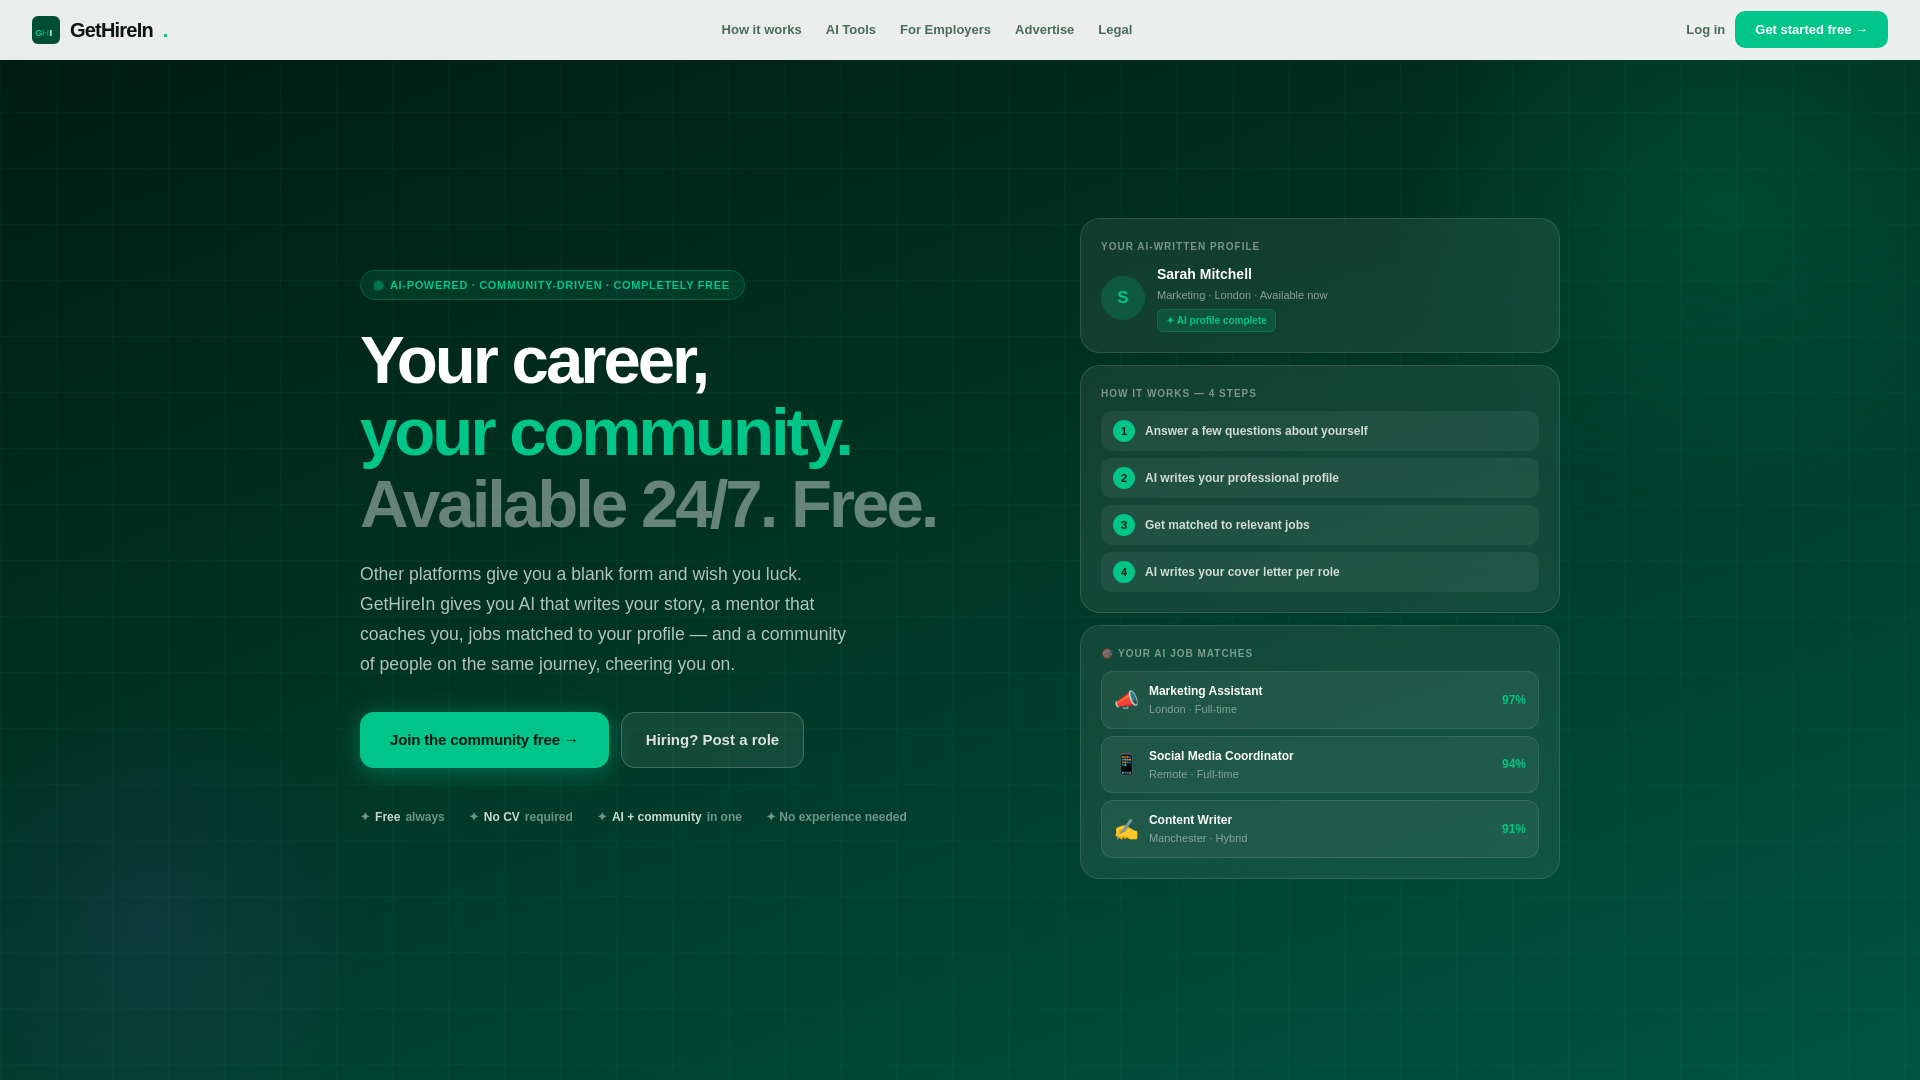Click the Sarah Mitchell avatar circle
Screen dimensions: 1920x1080
point(1123,298)
